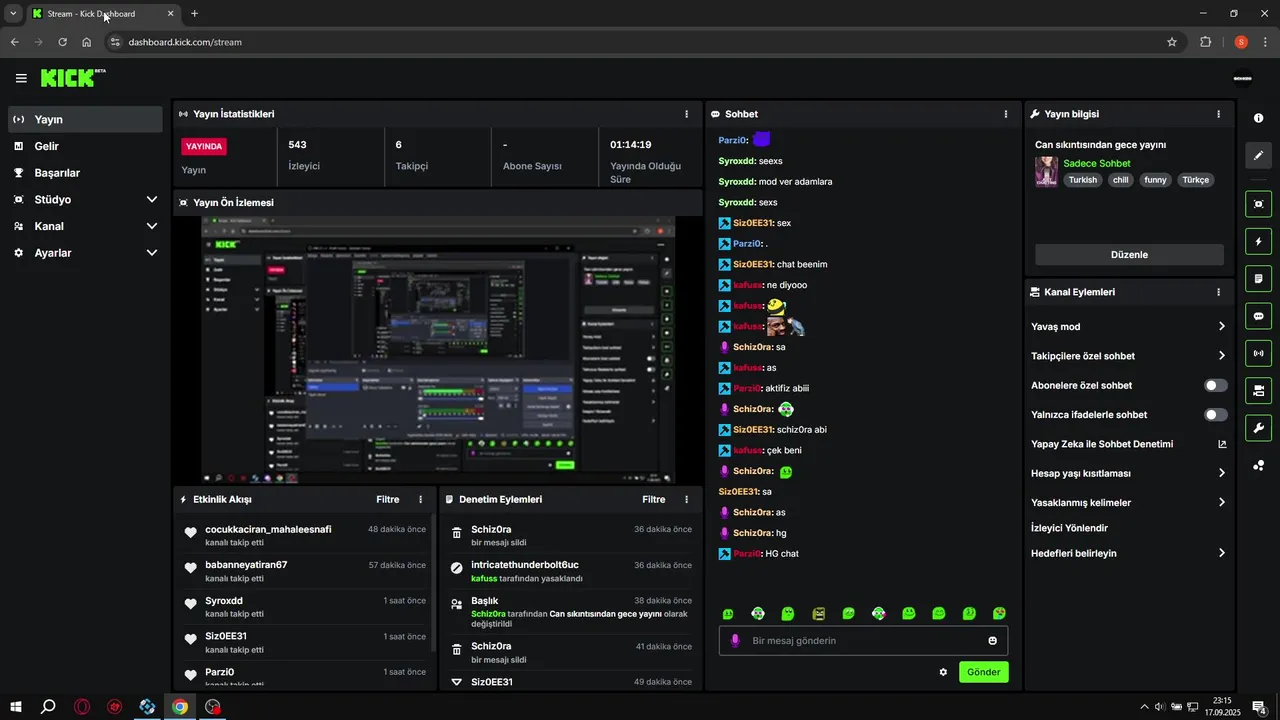Click the Türkçe tag
Image resolution: width=1280 pixels, height=720 pixels.
pos(1195,180)
